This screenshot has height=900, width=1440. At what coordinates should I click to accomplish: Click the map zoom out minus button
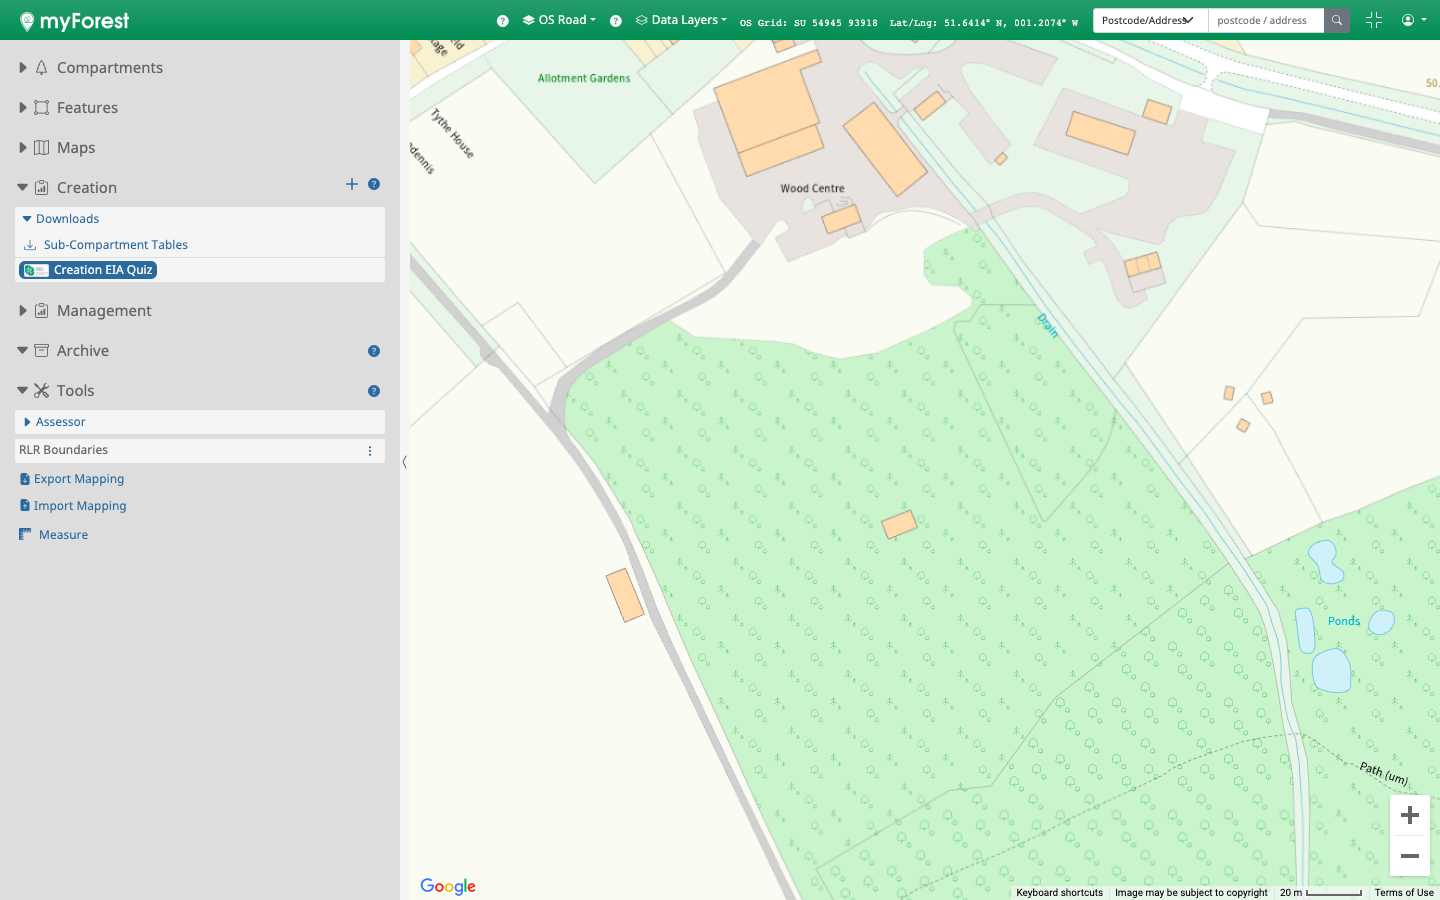click(x=1409, y=856)
